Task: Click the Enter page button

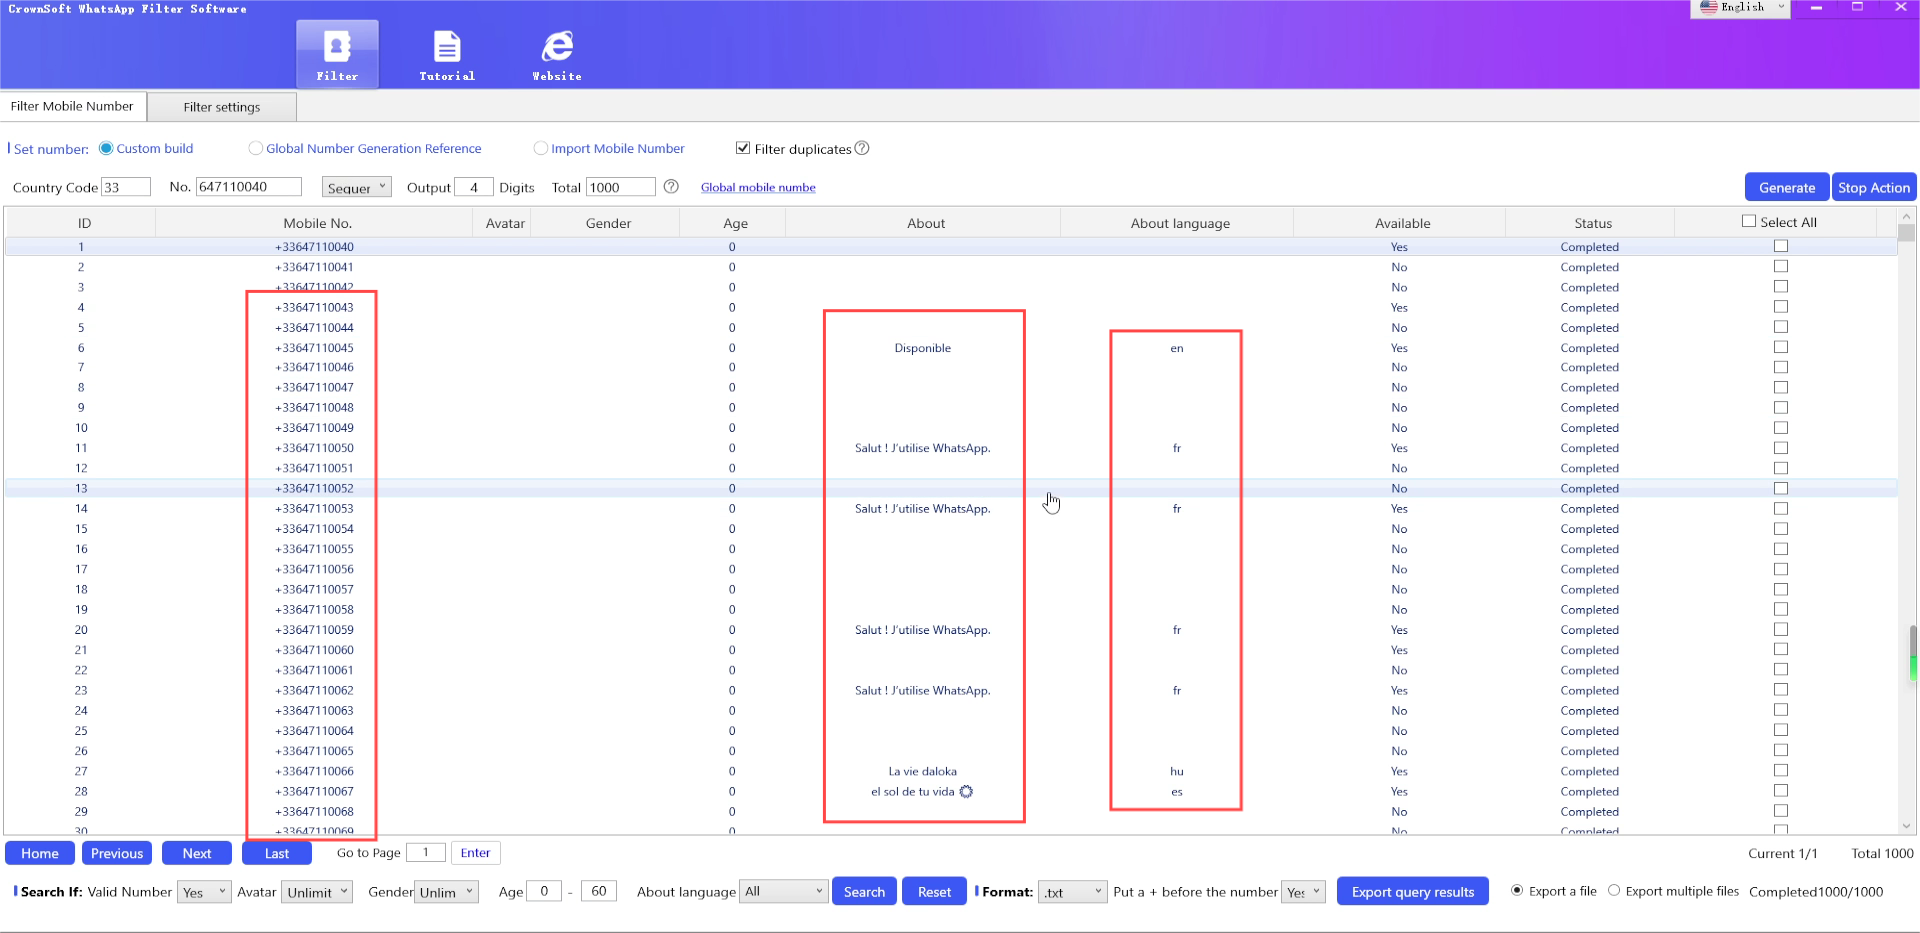Action: pyautogui.click(x=475, y=853)
